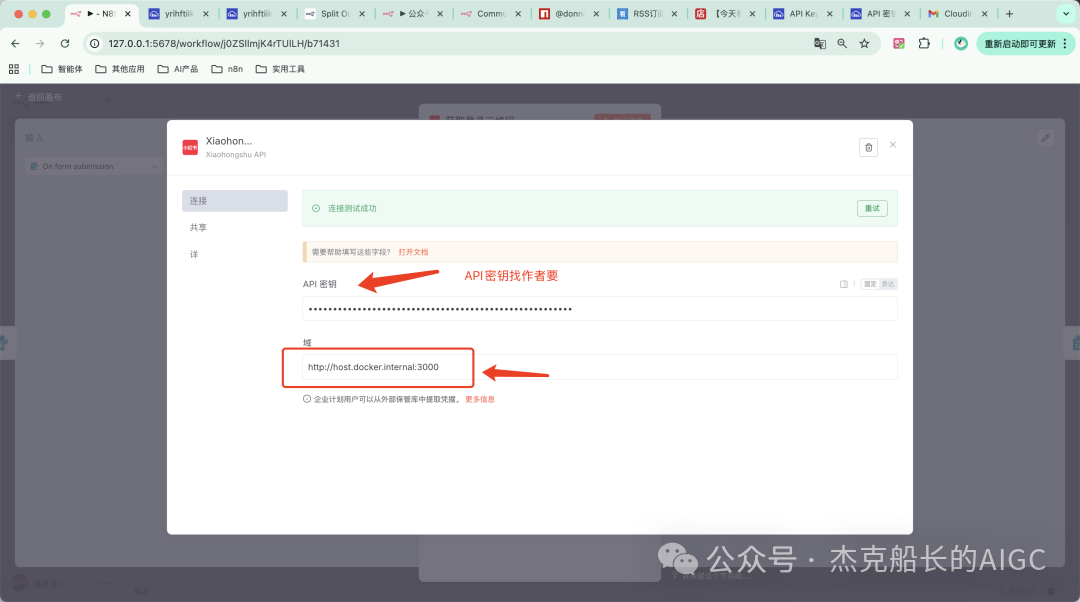Switch to the @donn browser tab
The width and height of the screenshot is (1080, 602).
point(569,14)
